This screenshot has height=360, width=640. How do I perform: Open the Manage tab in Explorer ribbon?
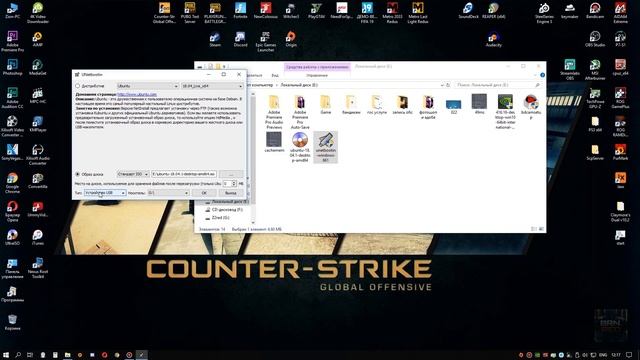coord(317,76)
